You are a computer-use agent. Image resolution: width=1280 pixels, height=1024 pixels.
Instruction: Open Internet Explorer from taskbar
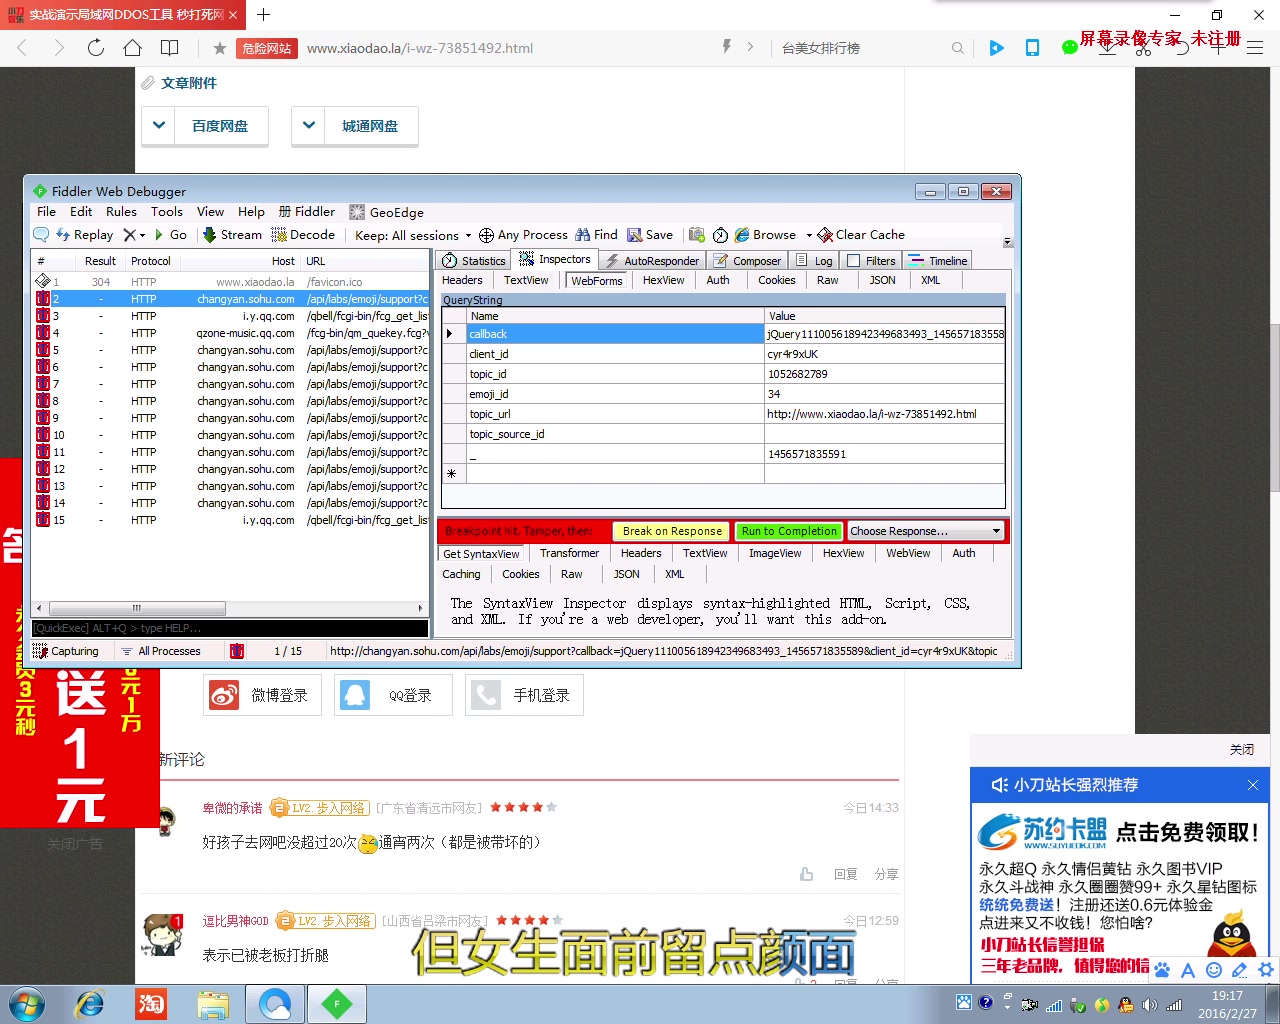tap(90, 1004)
